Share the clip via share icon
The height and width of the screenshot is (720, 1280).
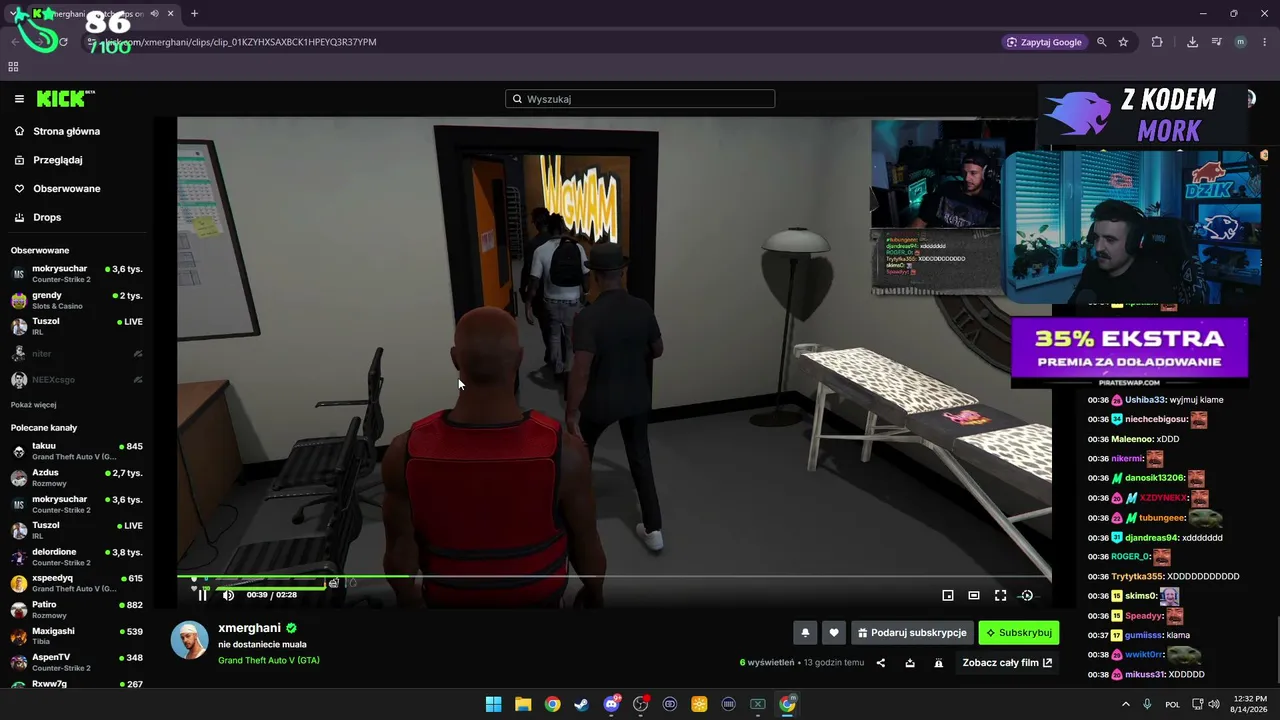(x=881, y=663)
